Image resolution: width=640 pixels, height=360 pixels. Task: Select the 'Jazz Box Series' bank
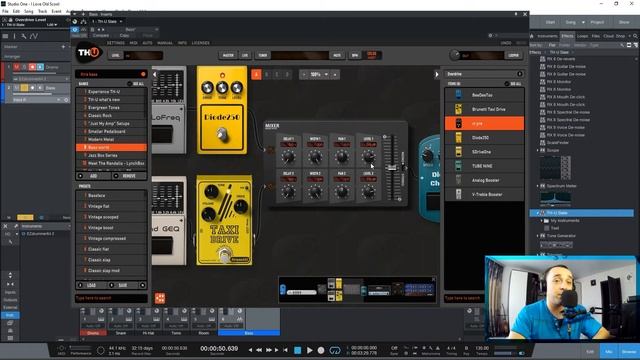click(x=111, y=155)
